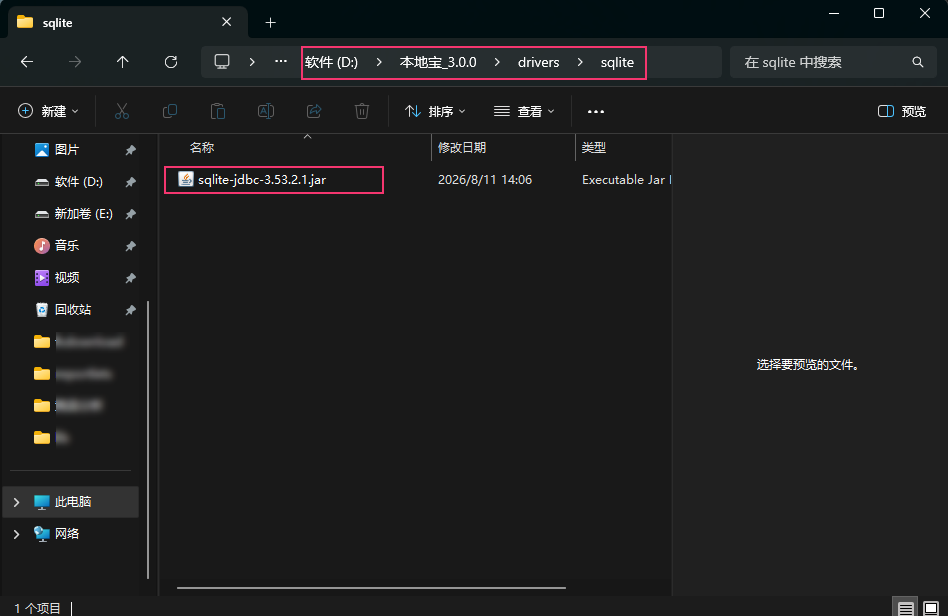Click the pin icon beside 视频
Screen dimensions: 948x616
pyautogui.click(x=130, y=278)
